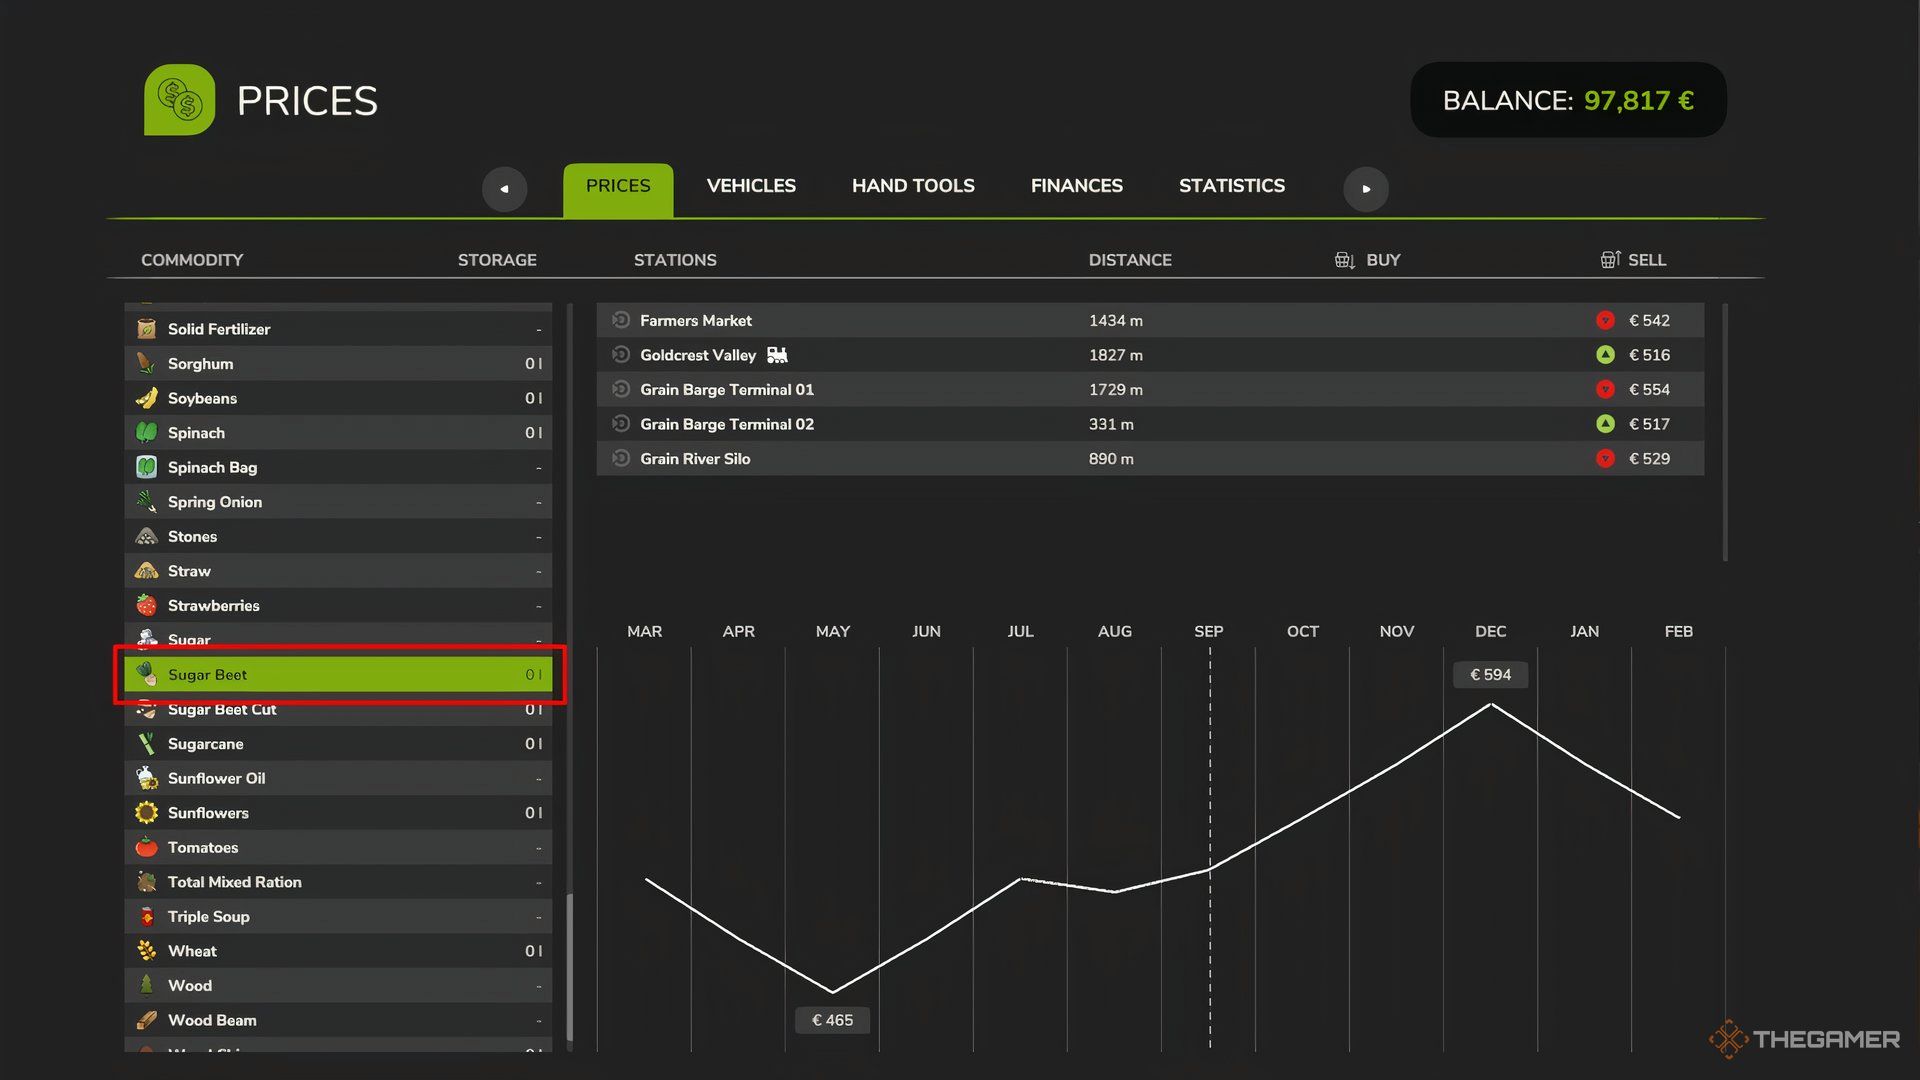Select Sugarcane from commodity list
The width and height of the screenshot is (1920, 1080).
pos(338,744)
